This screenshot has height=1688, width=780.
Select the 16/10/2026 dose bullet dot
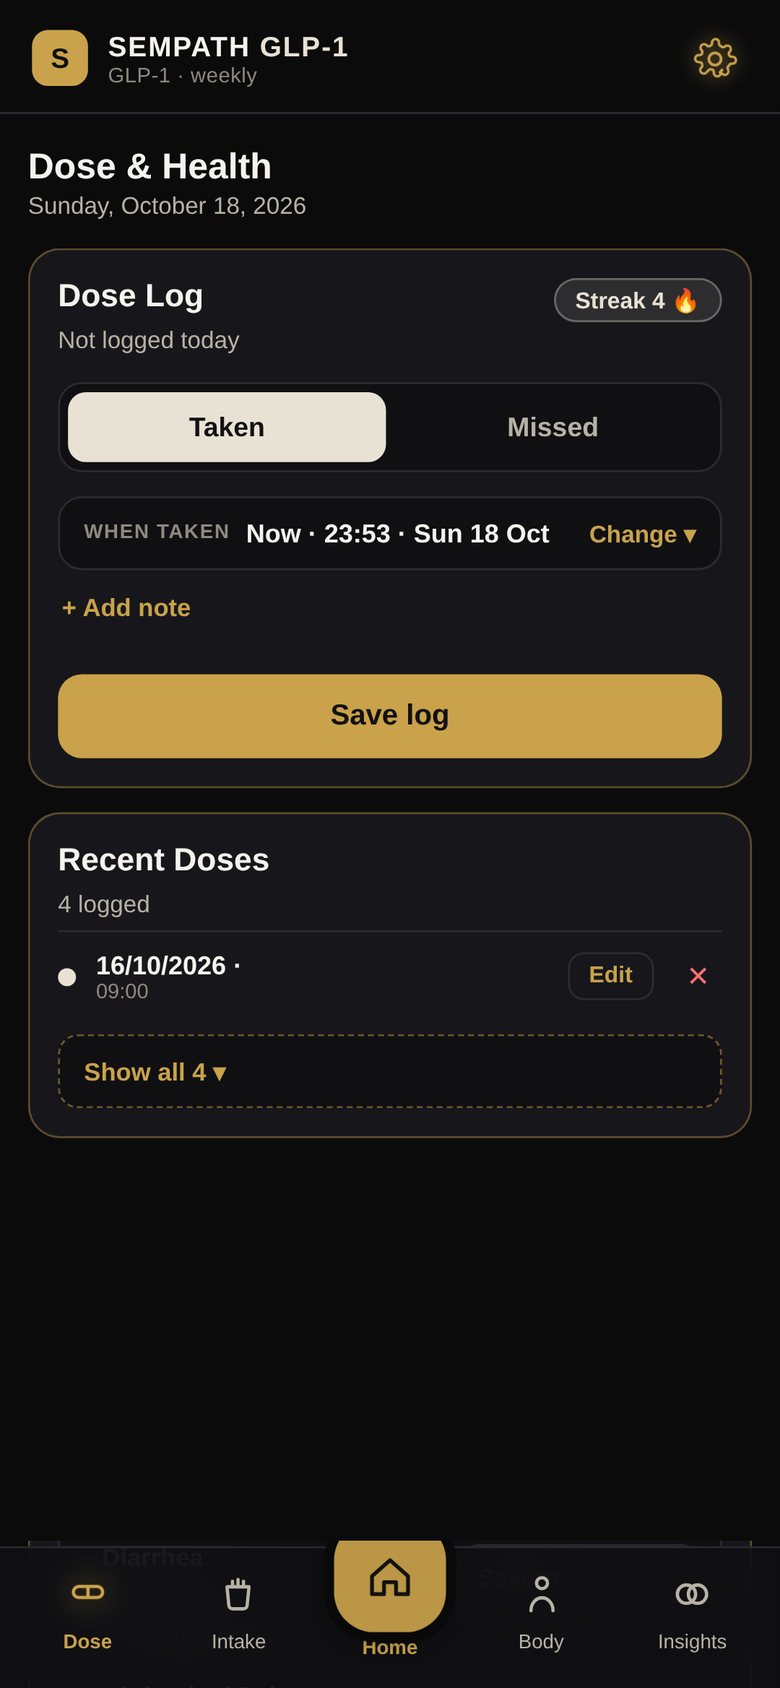click(x=67, y=977)
